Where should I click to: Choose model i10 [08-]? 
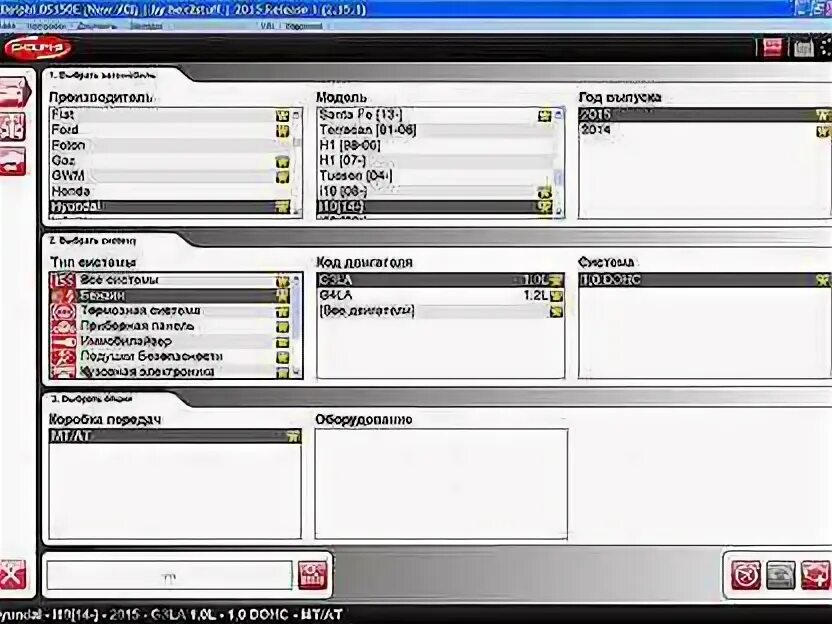[x=435, y=192]
